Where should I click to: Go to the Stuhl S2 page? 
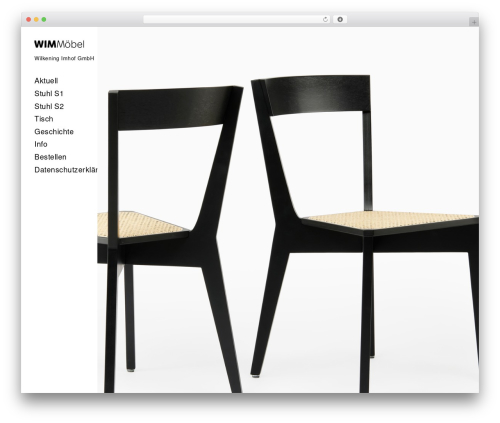coord(49,106)
